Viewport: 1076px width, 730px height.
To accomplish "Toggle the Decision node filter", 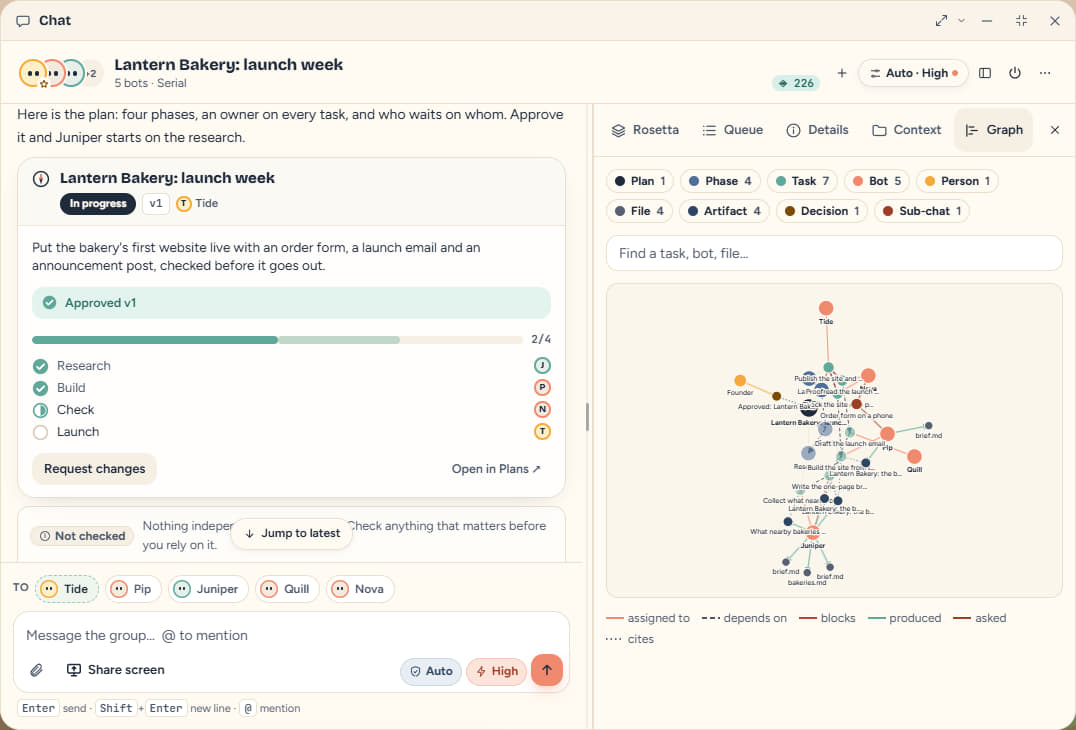I will click(822, 211).
